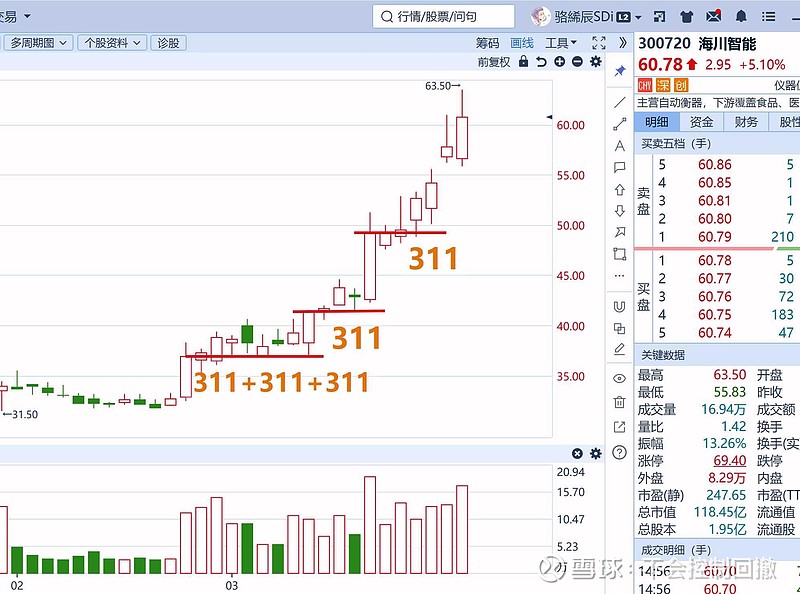Click the undo arrow on chart toolbar
The width and height of the screenshot is (800, 594).
click(x=541, y=62)
